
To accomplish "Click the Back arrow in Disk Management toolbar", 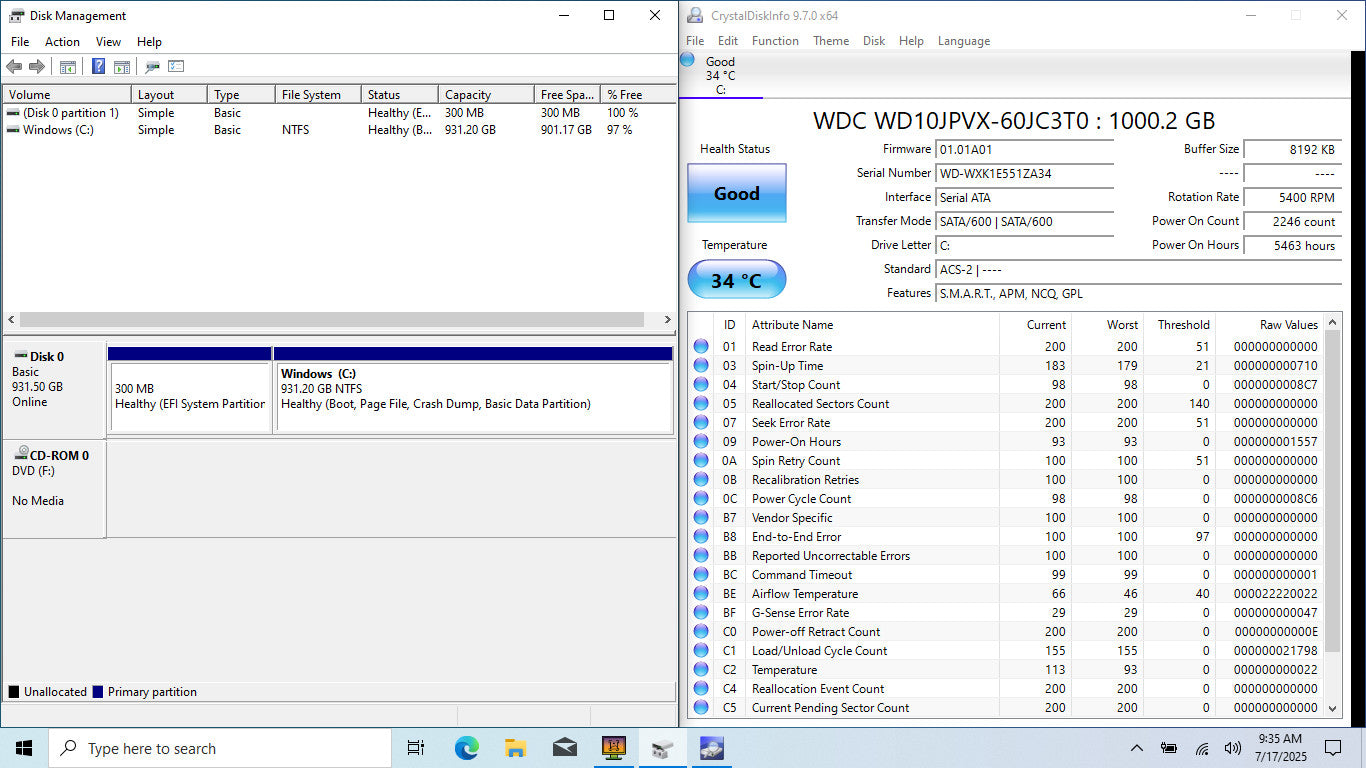I will pyautogui.click(x=14, y=67).
